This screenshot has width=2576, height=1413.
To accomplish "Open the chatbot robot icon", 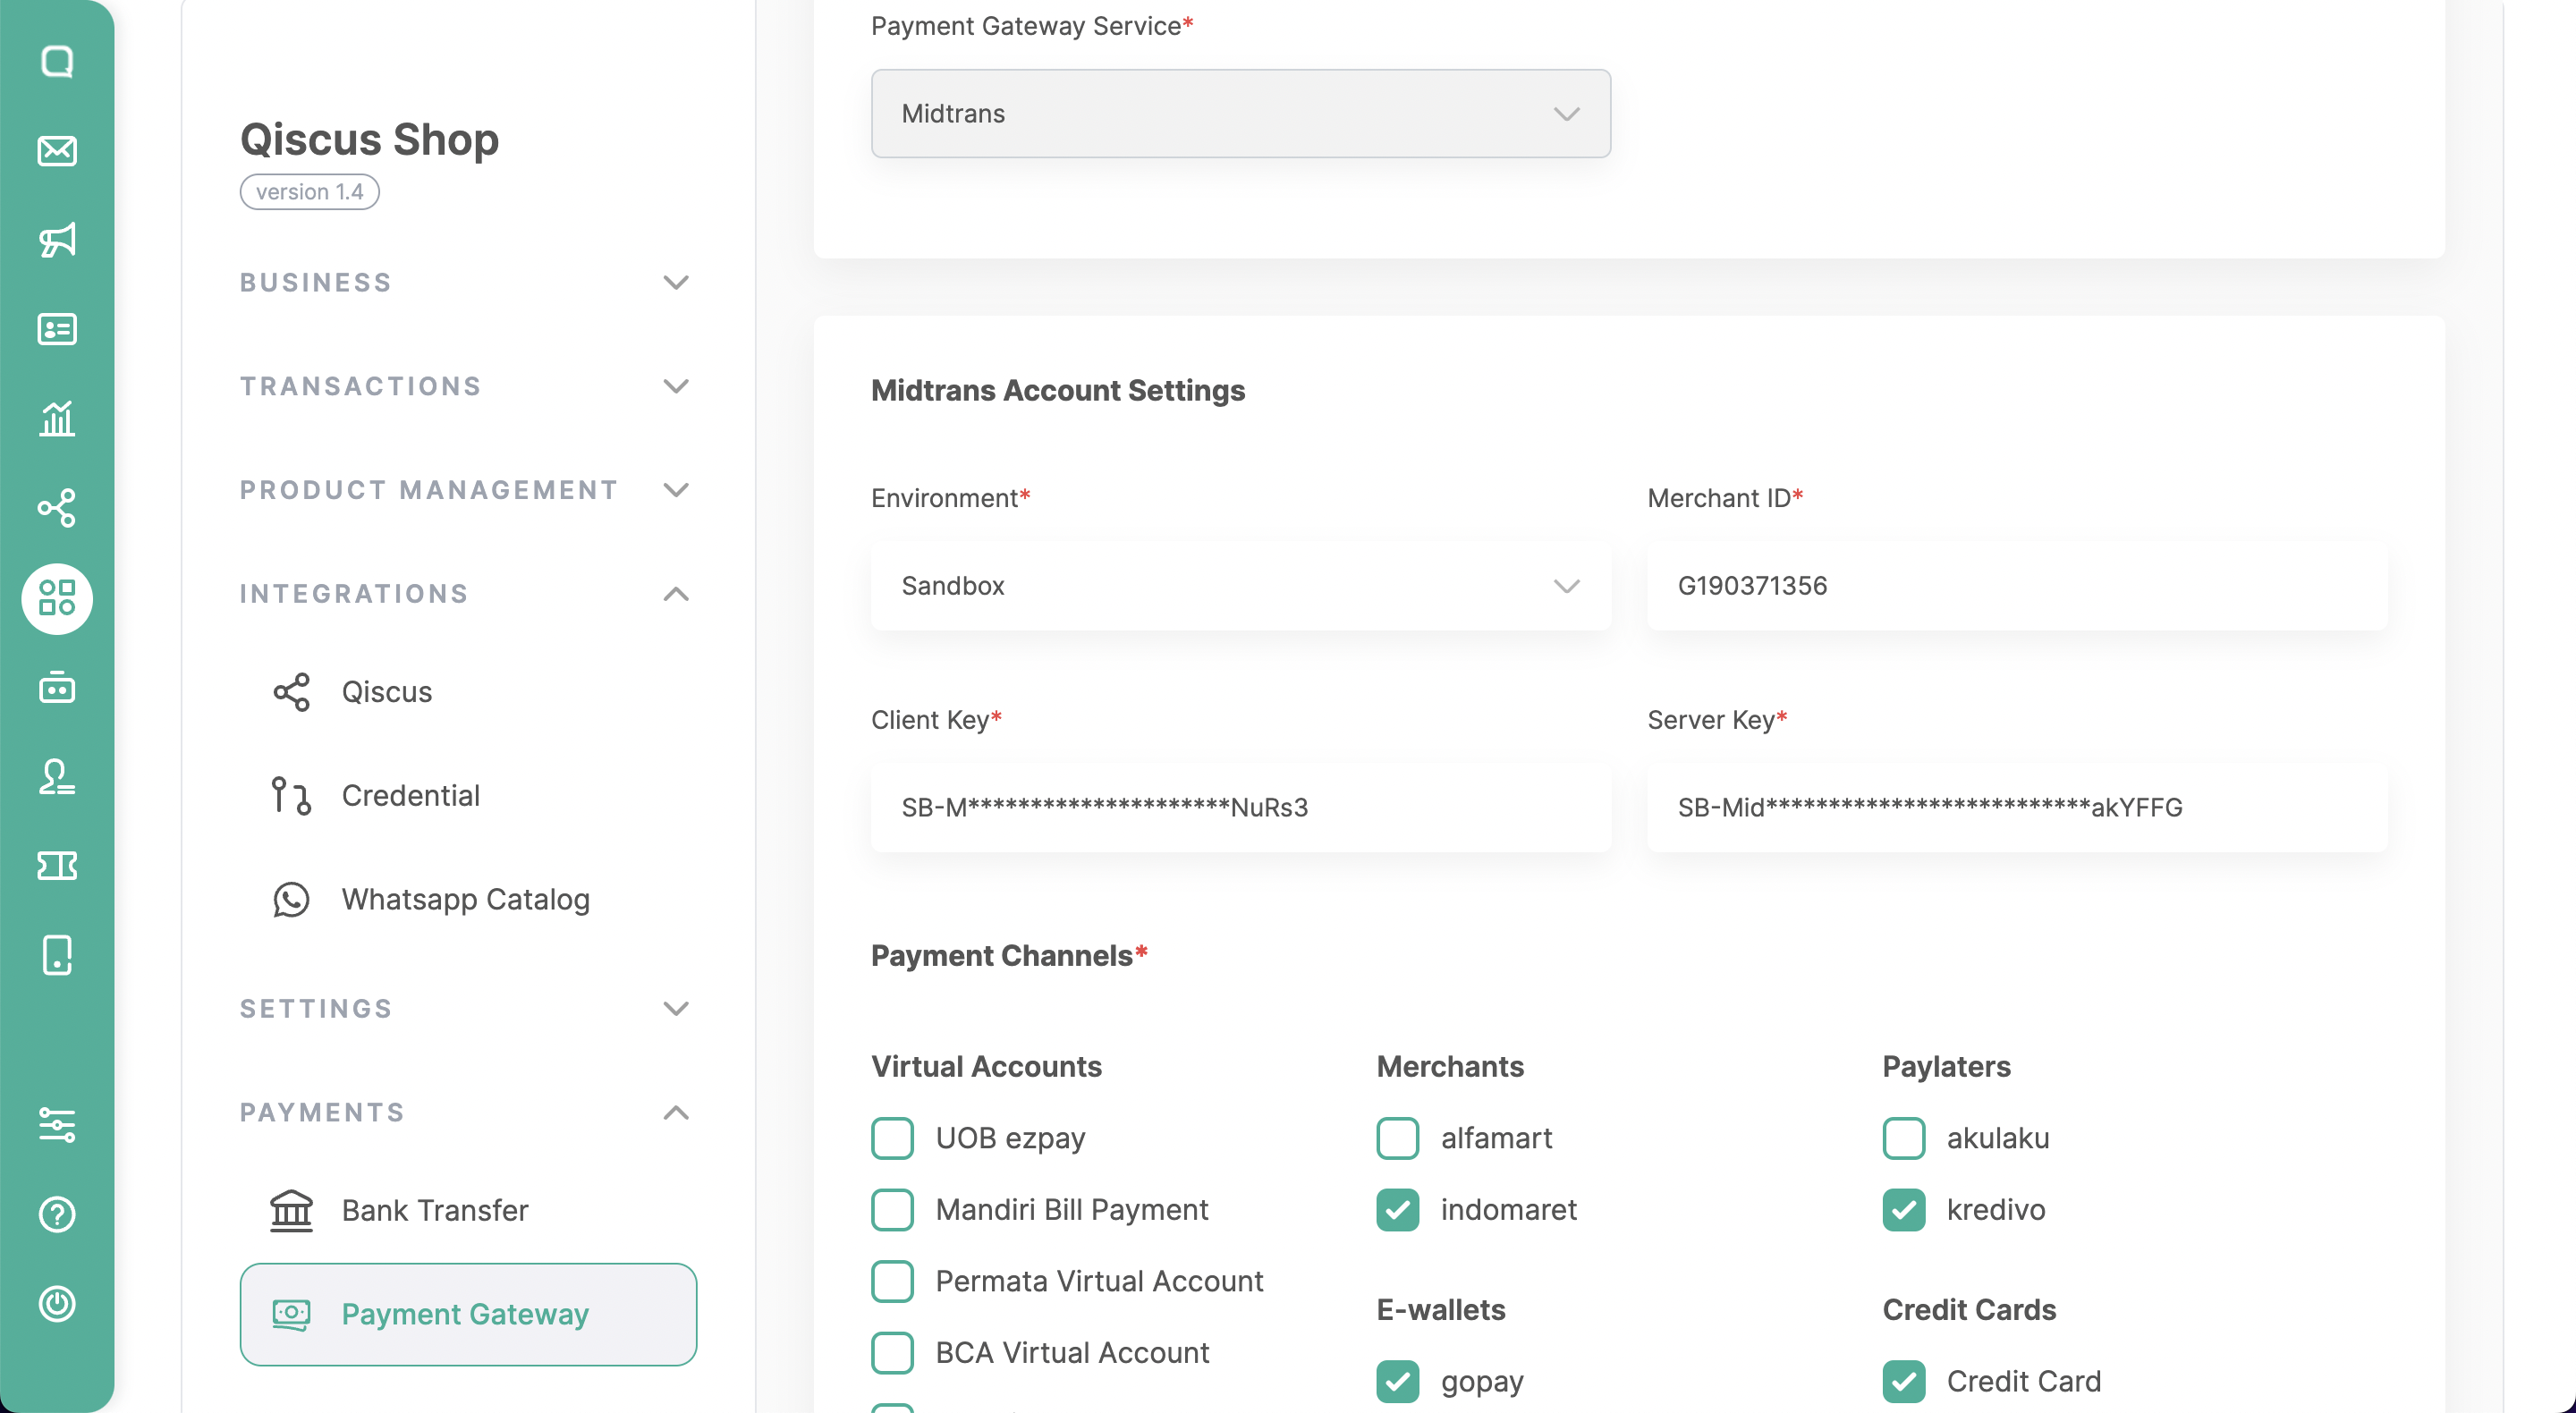I will click(57, 688).
